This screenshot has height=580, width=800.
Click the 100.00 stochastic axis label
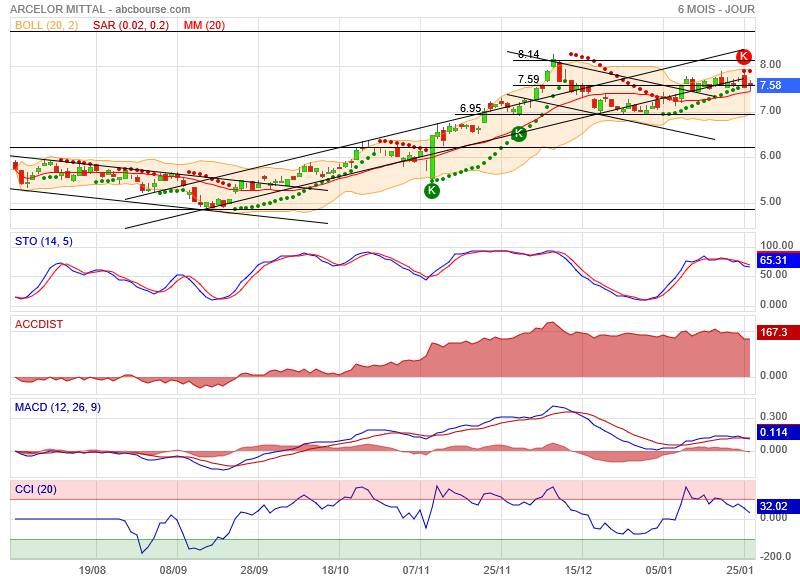pos(777,245)
